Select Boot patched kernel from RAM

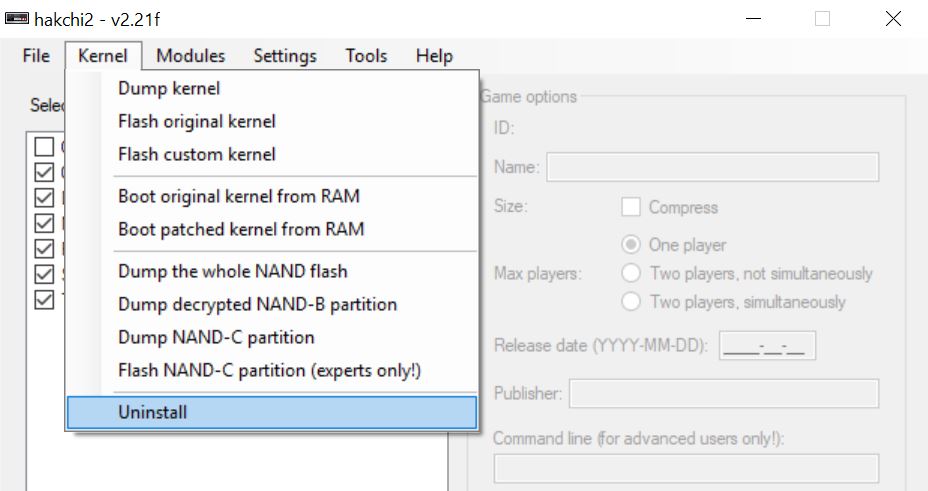272,229
